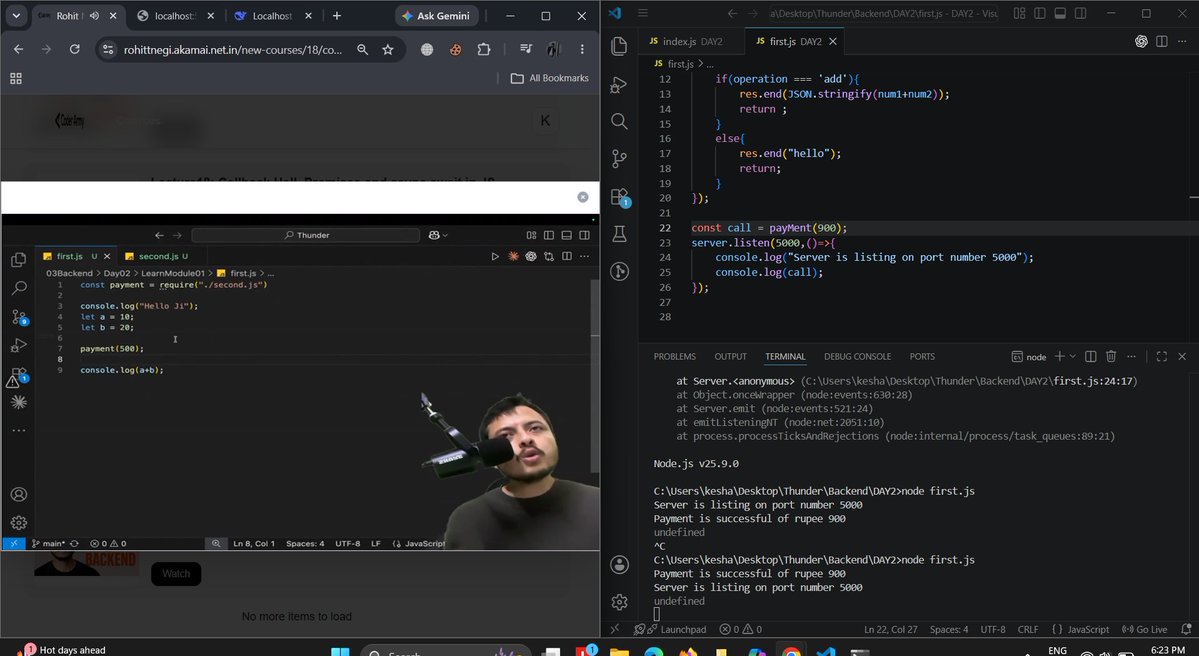Open terminal panel more actions menu

tap(1132, 356)
